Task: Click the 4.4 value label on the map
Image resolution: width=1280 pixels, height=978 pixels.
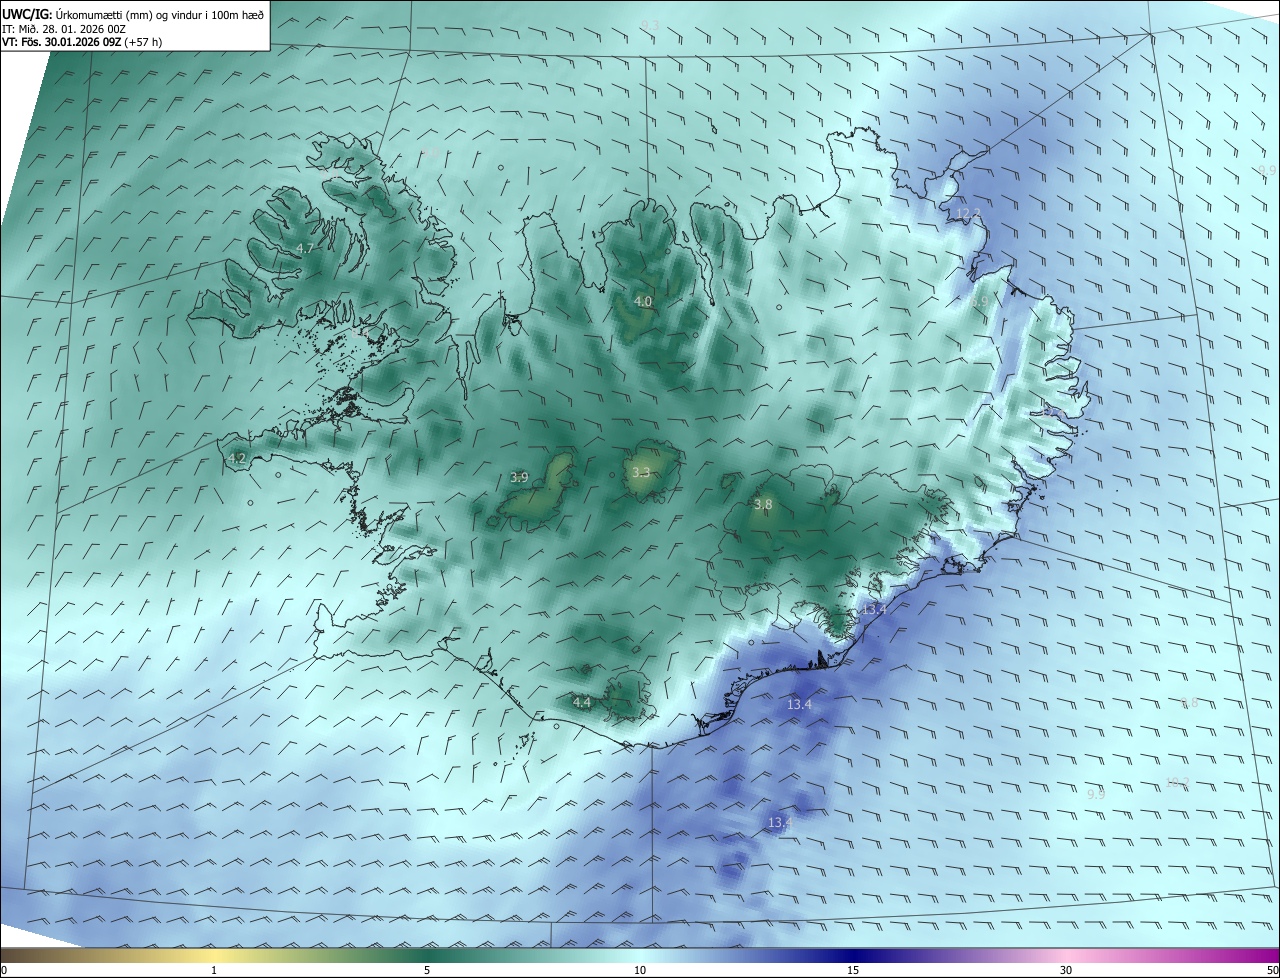Action: 582,702
